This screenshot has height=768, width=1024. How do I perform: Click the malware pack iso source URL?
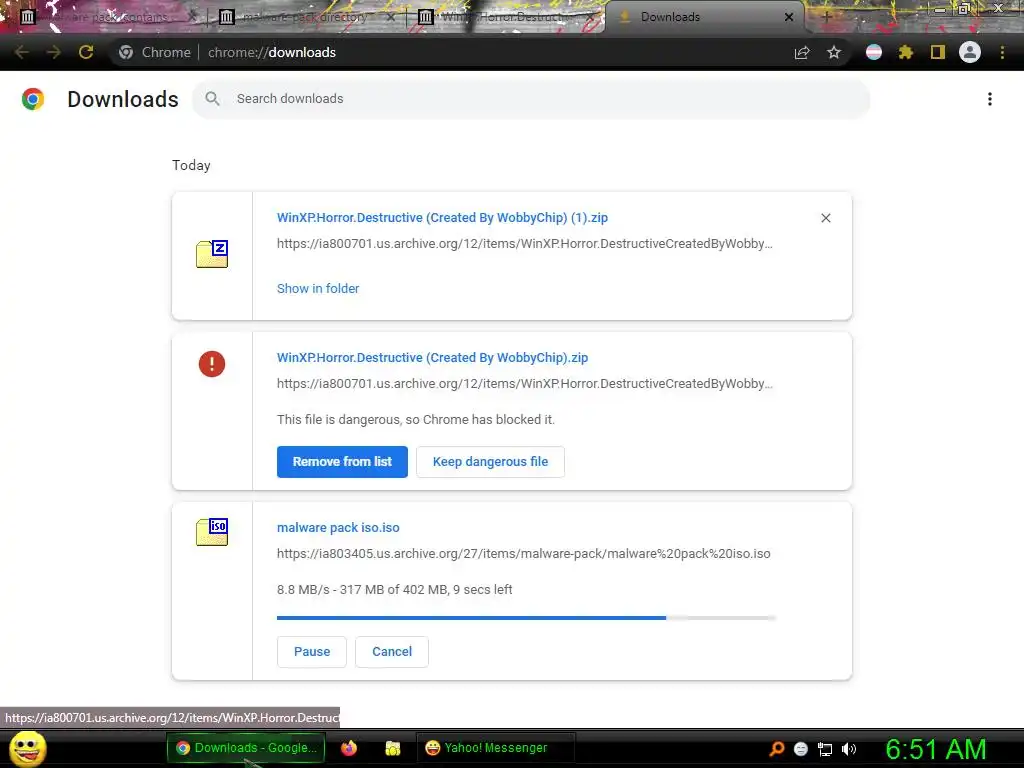tap(524, 554)
